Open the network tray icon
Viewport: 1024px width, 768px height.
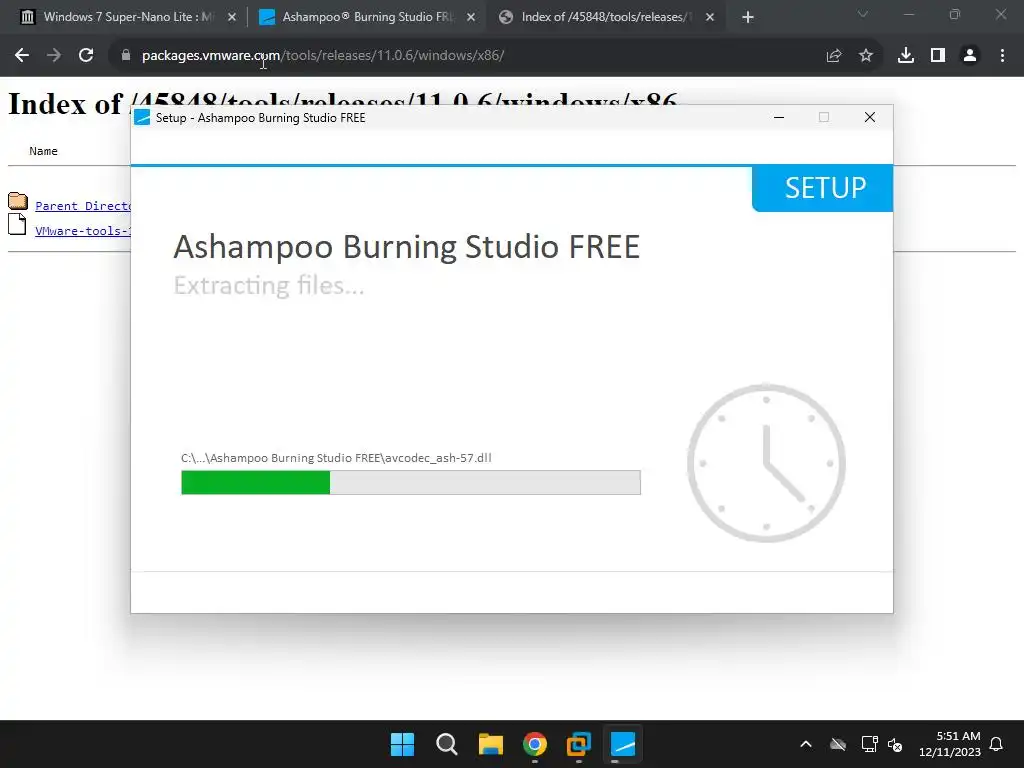pos(869,744)
